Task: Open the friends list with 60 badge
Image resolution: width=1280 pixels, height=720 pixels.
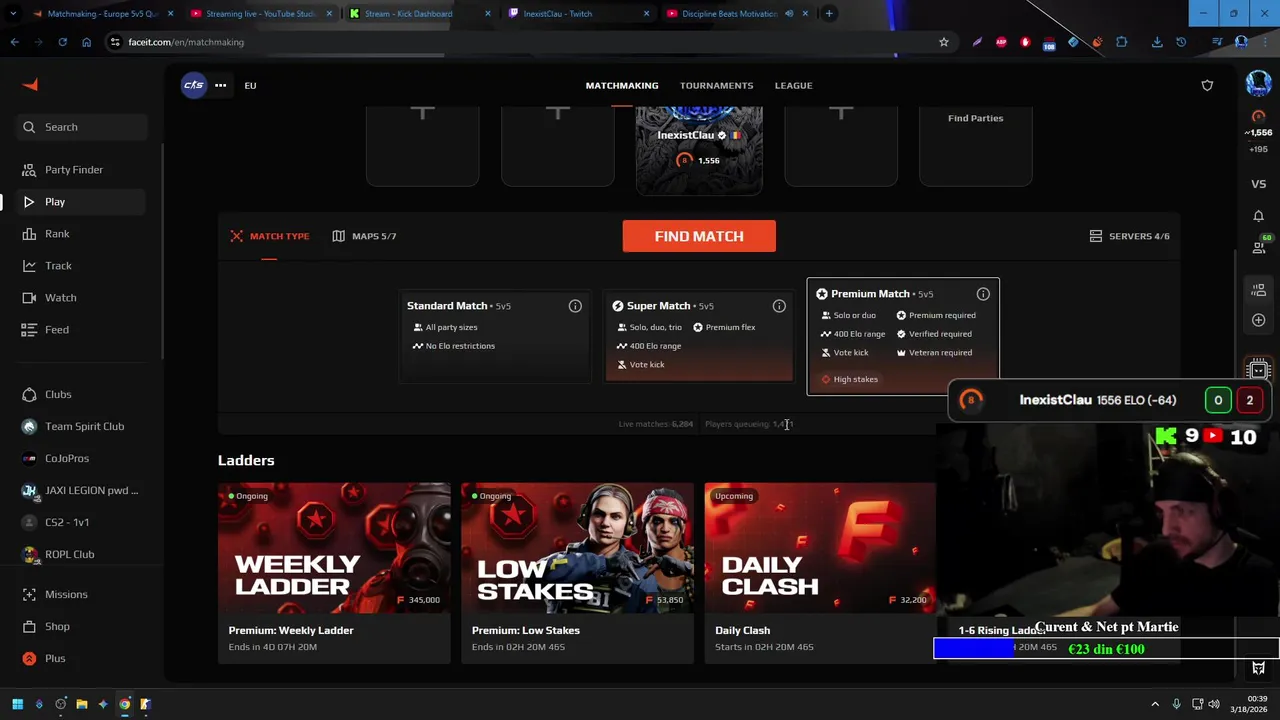Action: pos(1259,246)
